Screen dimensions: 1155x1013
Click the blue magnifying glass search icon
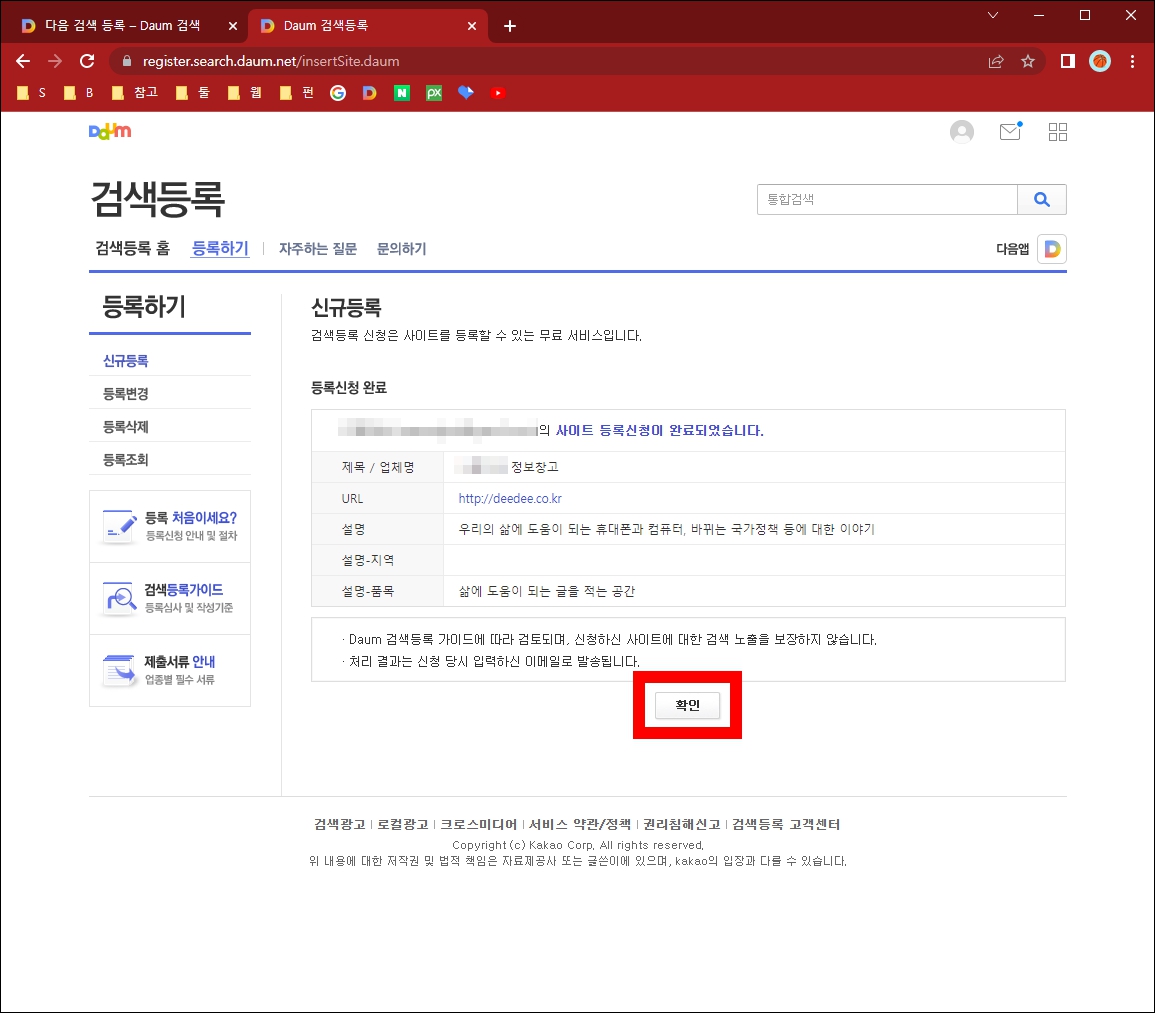point(1042,199)
